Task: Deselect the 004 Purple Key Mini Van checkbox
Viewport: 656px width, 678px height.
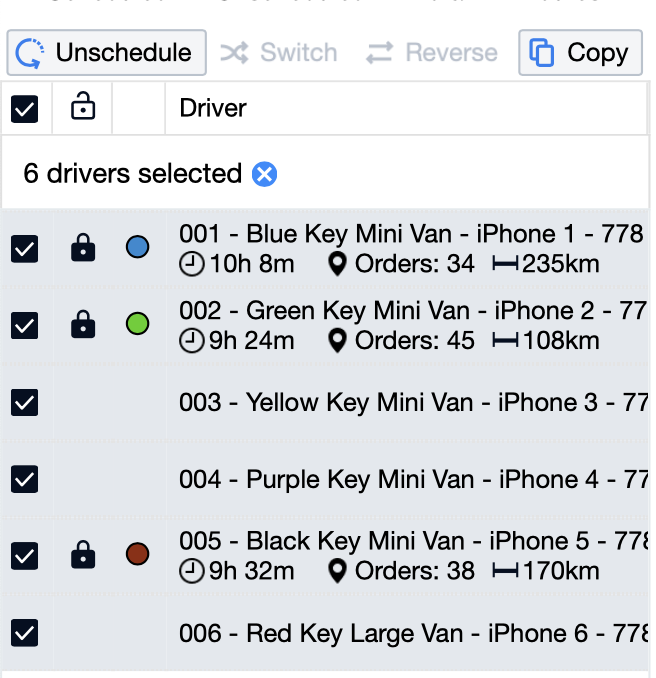Action: coord(24,479)
